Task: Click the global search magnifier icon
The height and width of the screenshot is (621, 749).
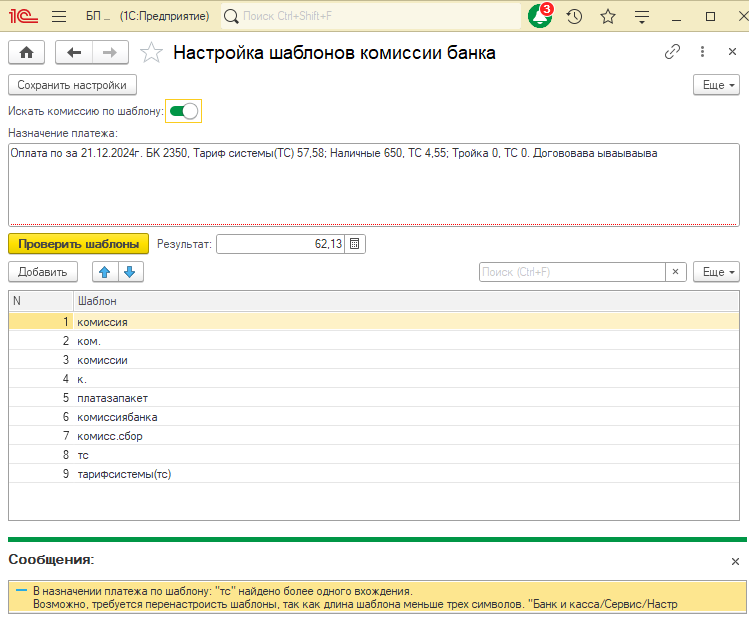Action: click(231, 16)
